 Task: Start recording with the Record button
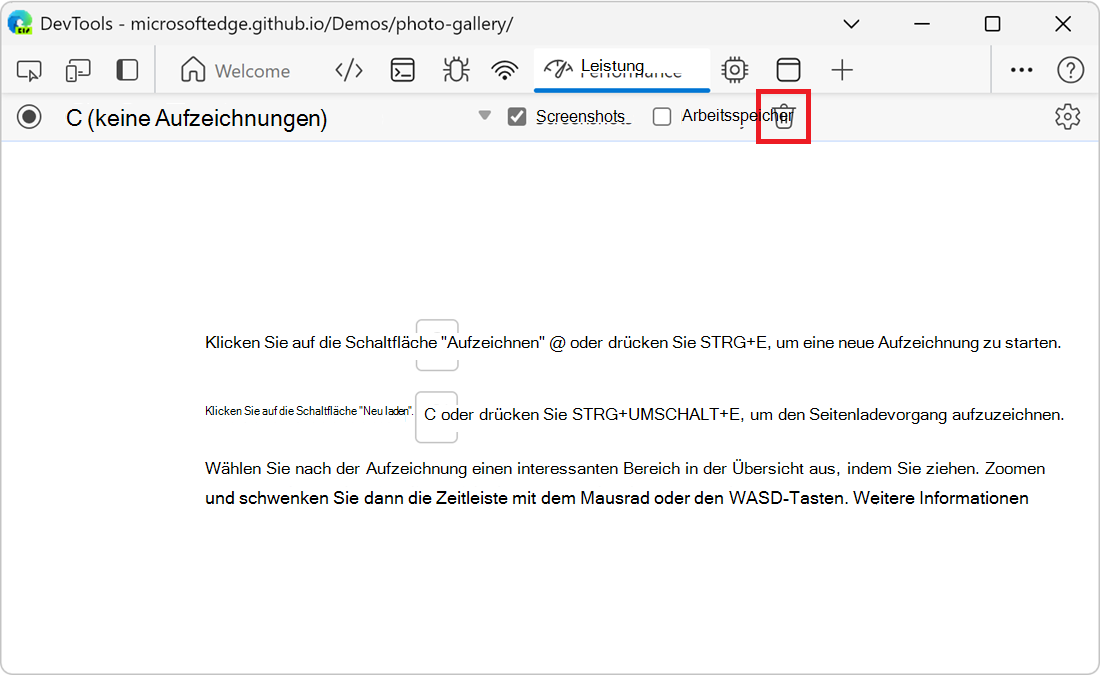[x=29, y=116]
